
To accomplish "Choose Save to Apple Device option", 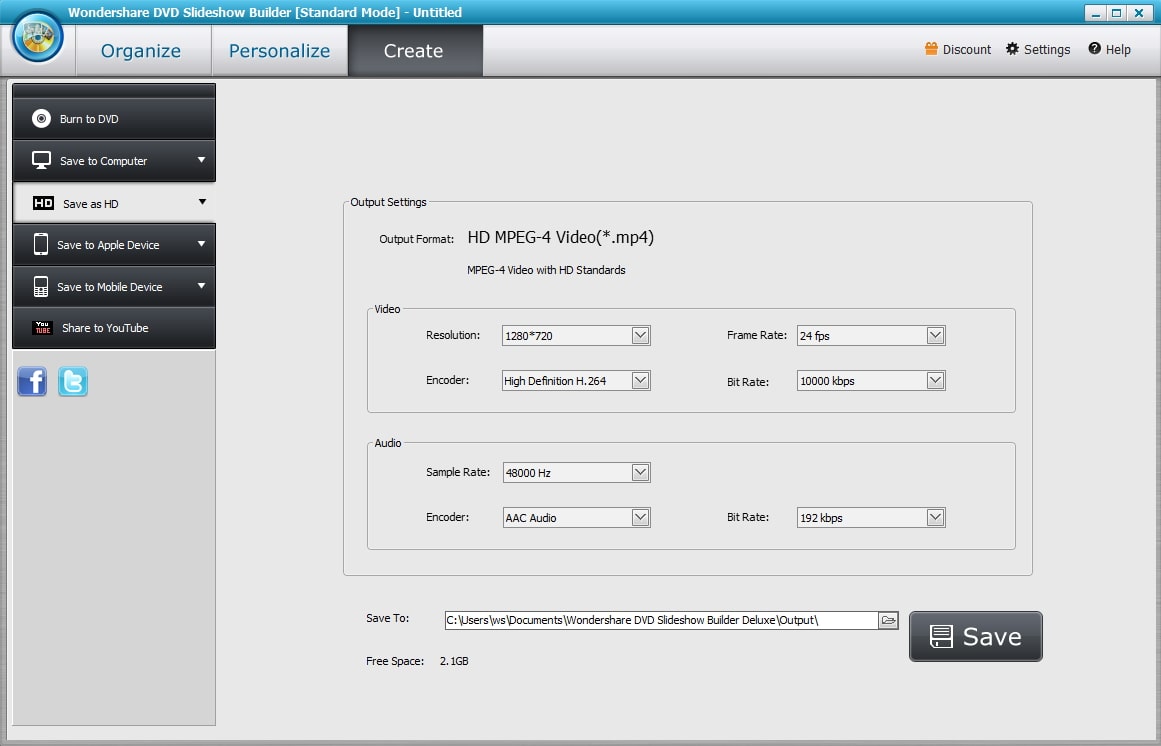I will click(x=114, y=244).
